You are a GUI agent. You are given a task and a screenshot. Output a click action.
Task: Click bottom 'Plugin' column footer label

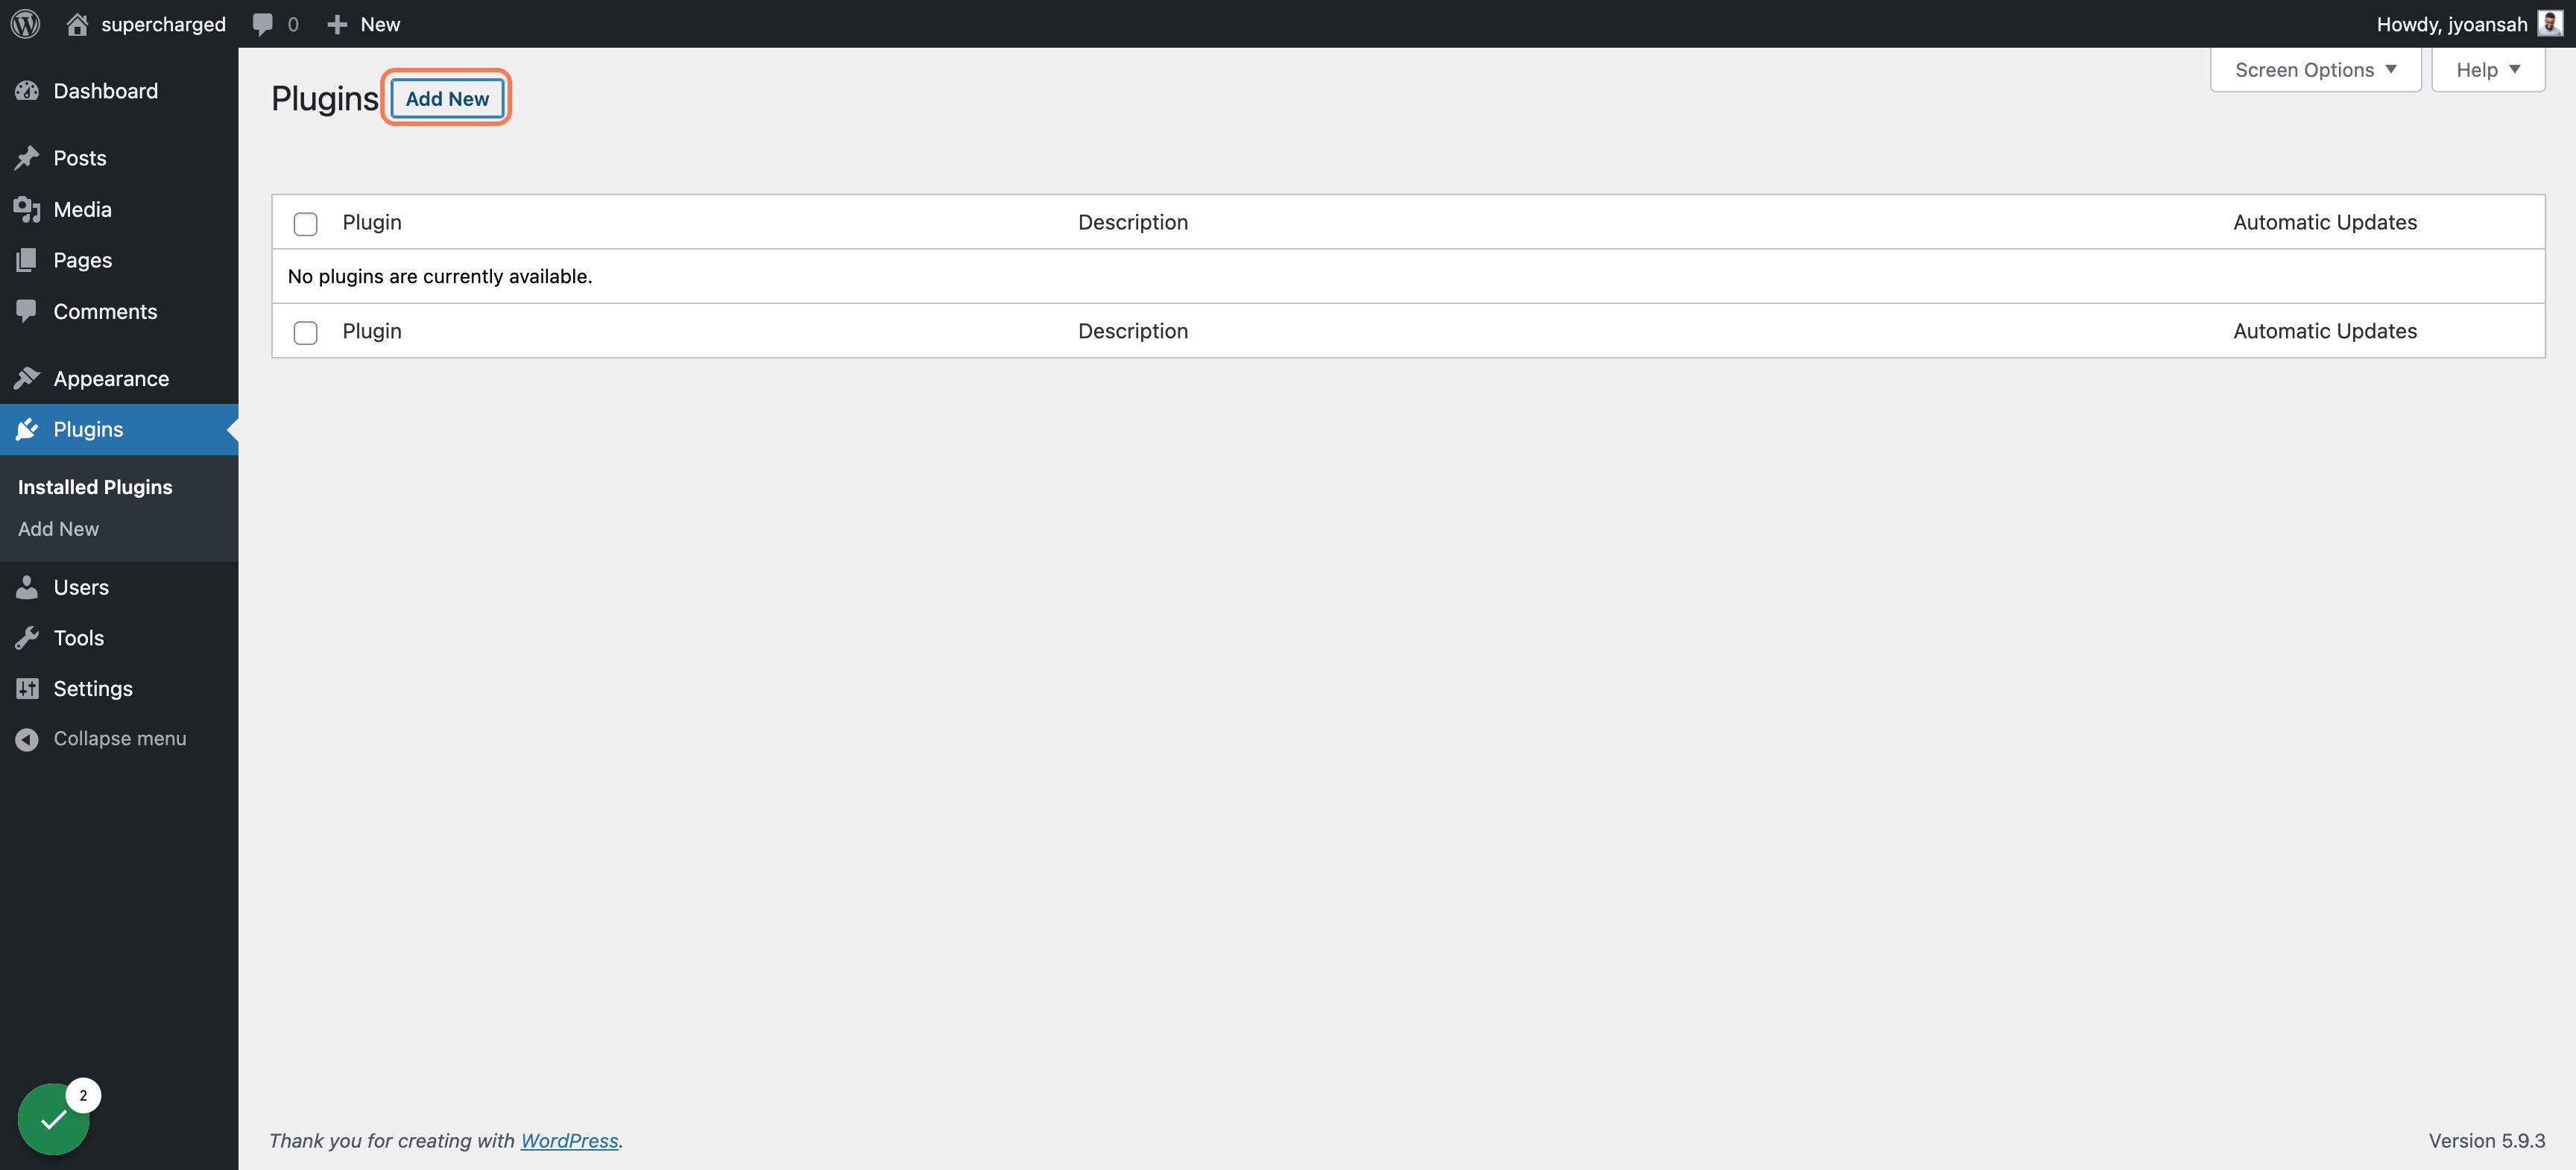tap(372, 331)
